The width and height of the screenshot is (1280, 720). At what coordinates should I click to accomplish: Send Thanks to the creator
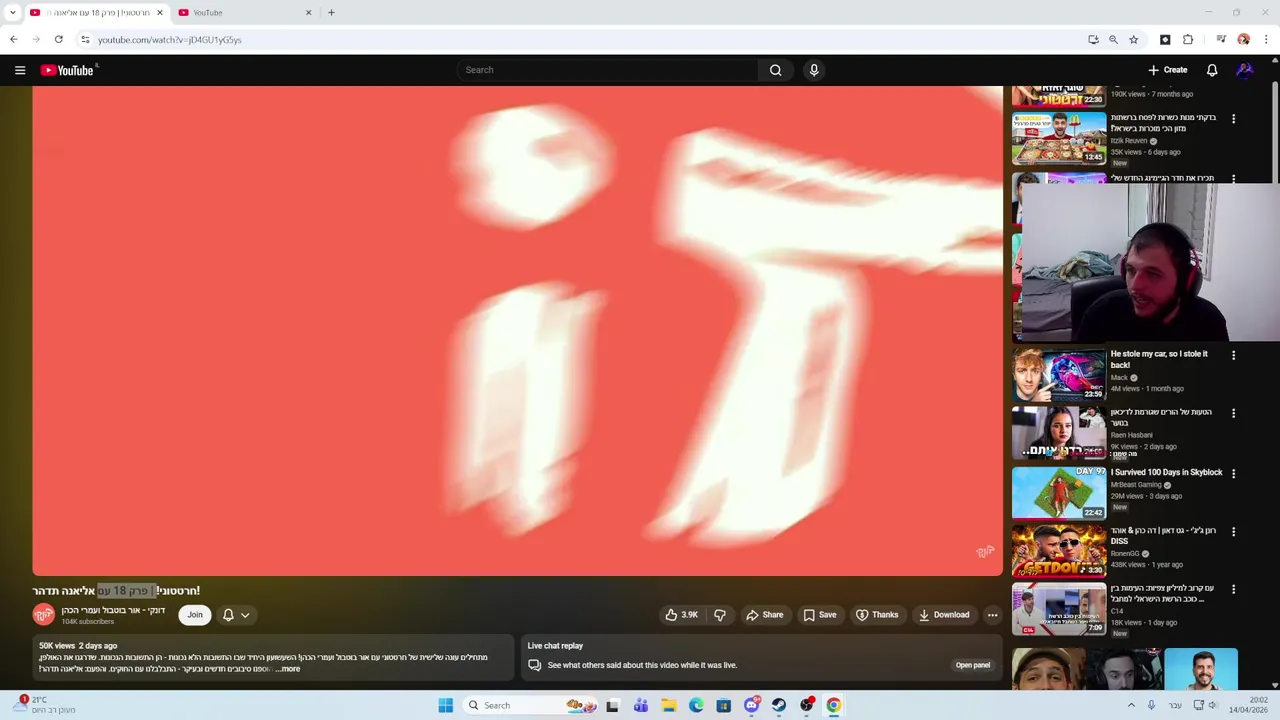[x=877, y=615]
